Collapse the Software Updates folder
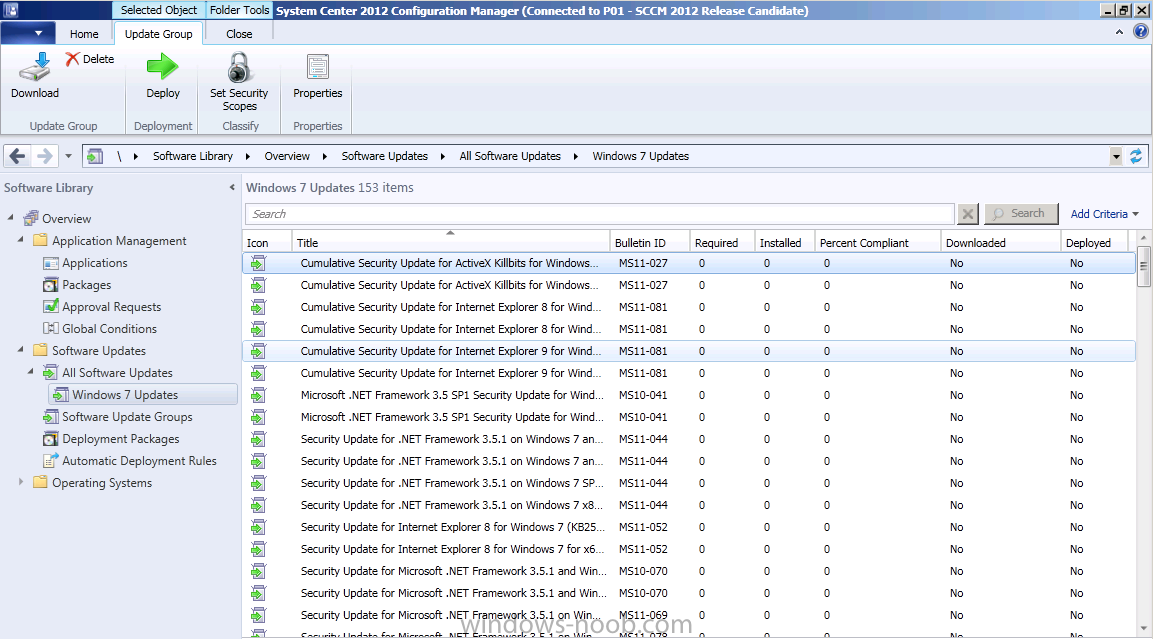 tap(21, 350)
